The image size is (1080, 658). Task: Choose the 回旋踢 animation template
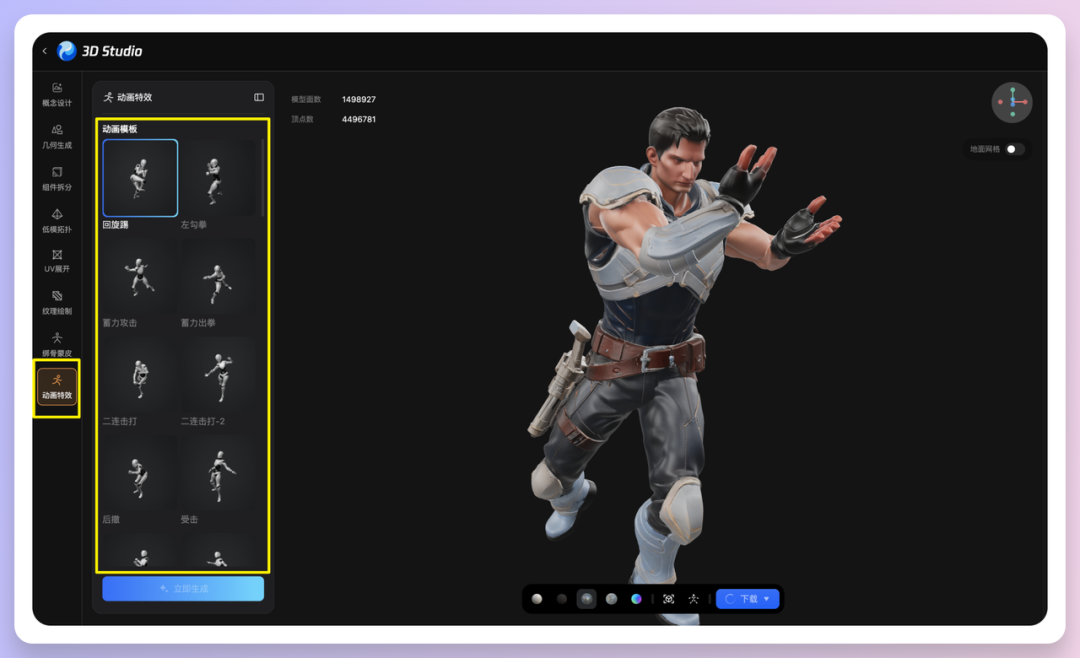coord(141,178)
